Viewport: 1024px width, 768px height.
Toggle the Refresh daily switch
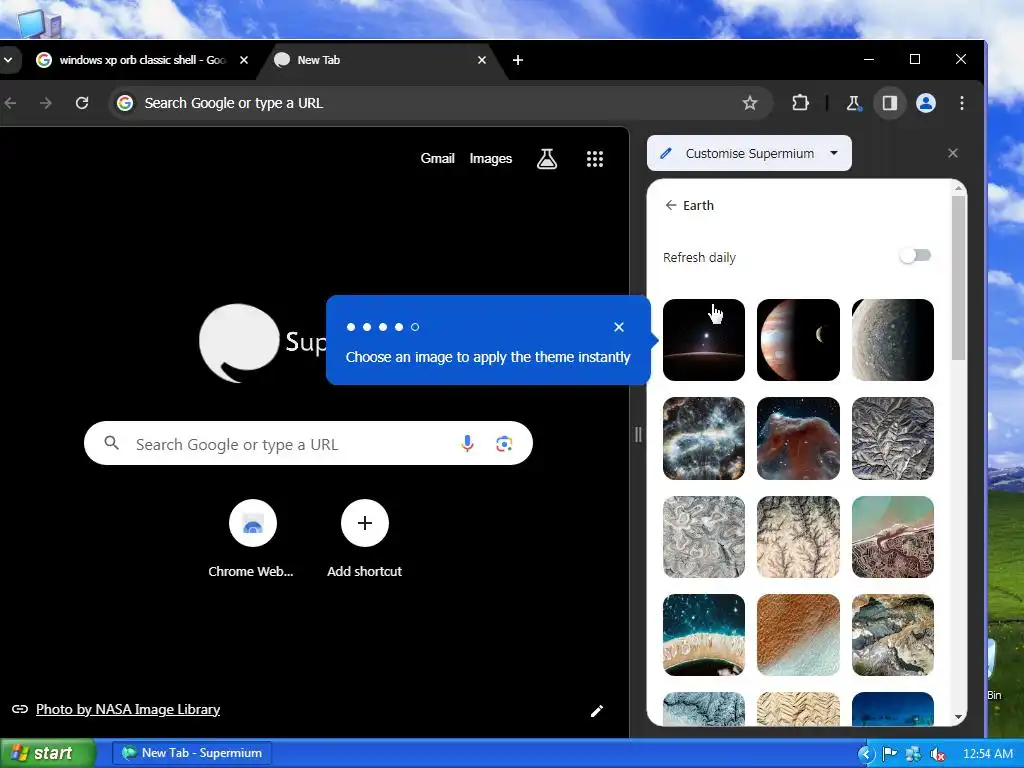915,256
